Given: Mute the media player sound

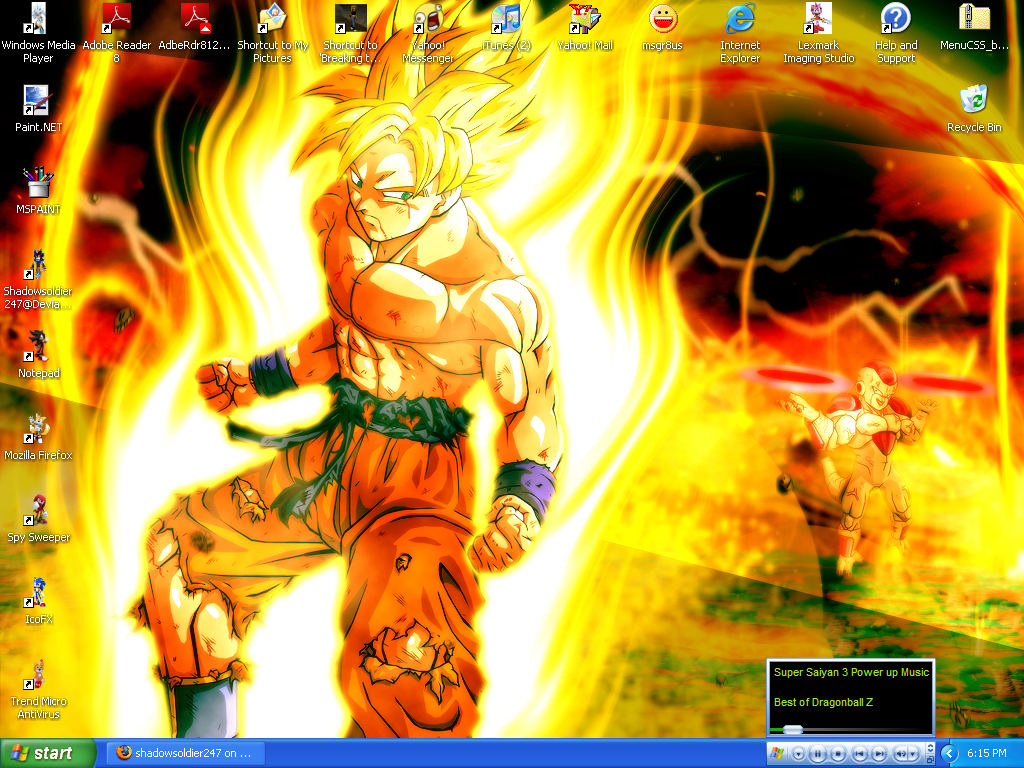Looking at the screenshot, I should pyautogui.click(x=901, y=754).
